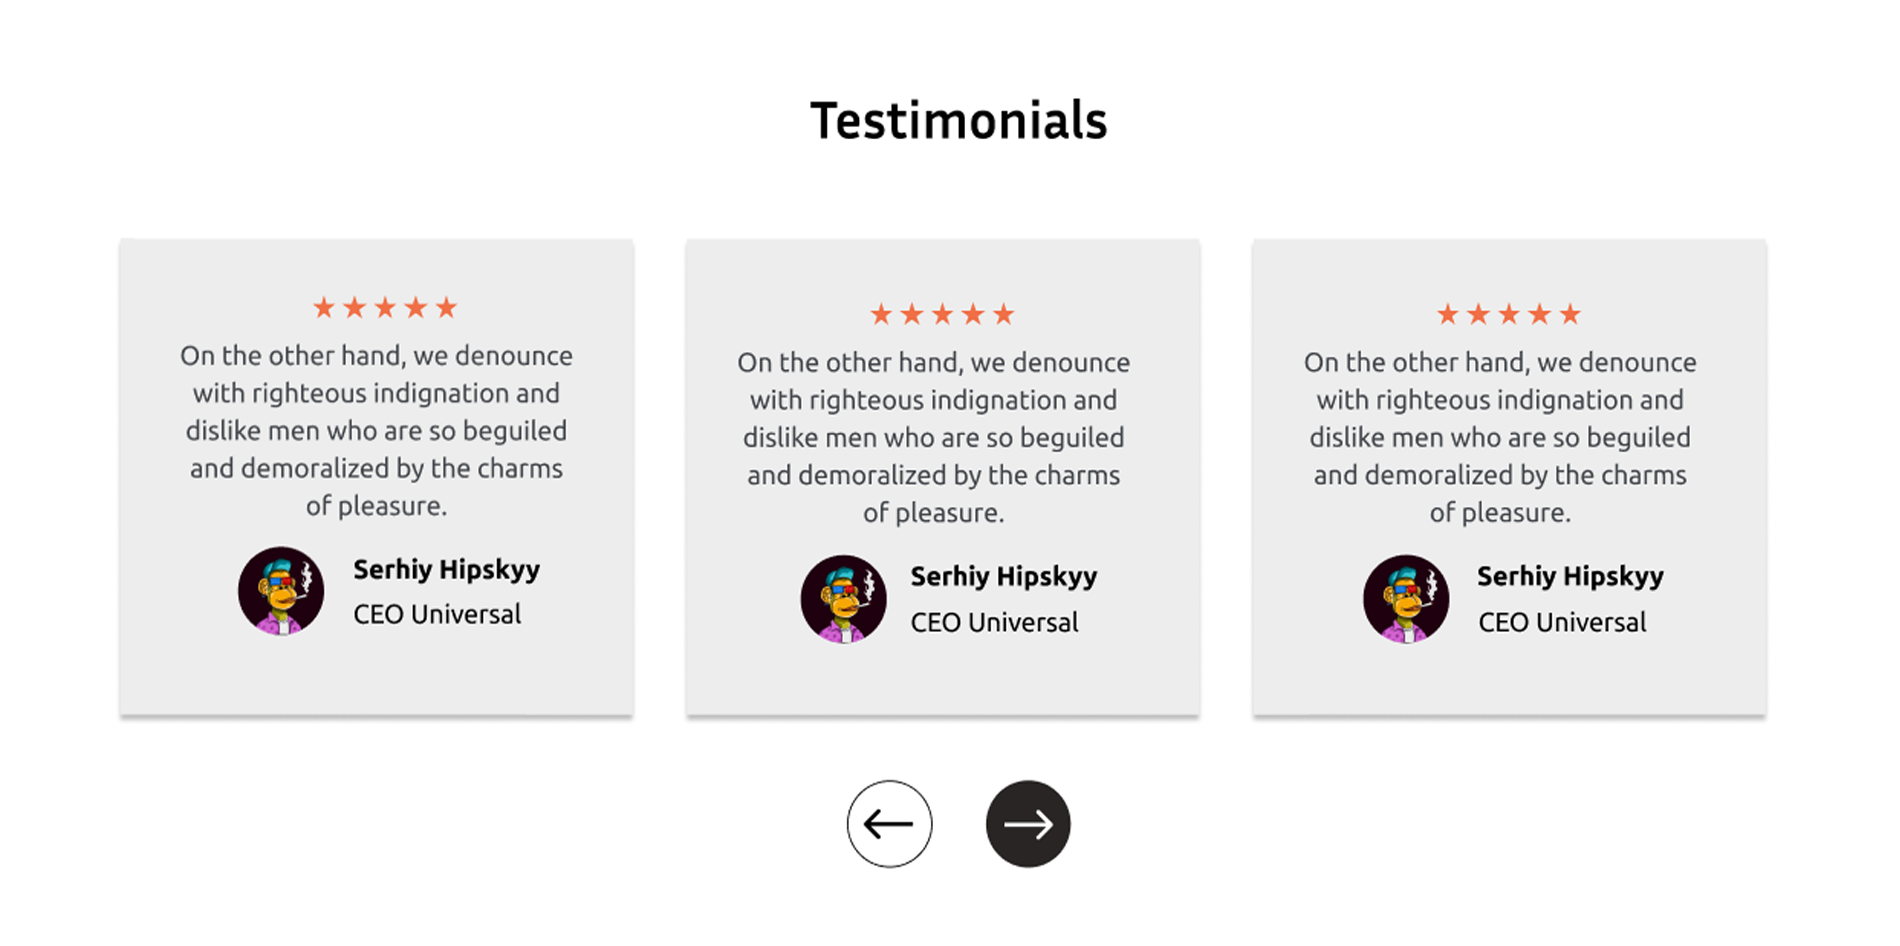Click the last star in the right card
The width and height of the screenshot is (1900, 946).
pos(1571,315)
